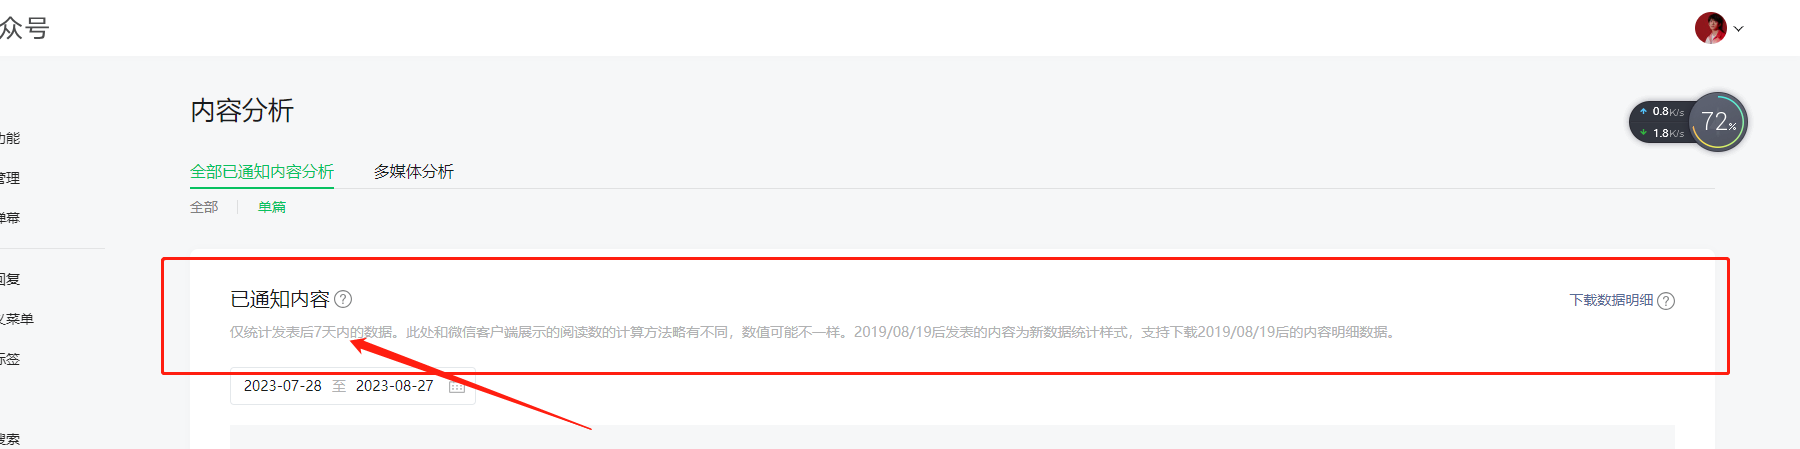Choose the 单篇 sub-filter
Image resolution: width=1800 pixels, height=449 pixels.
[272, 207]
